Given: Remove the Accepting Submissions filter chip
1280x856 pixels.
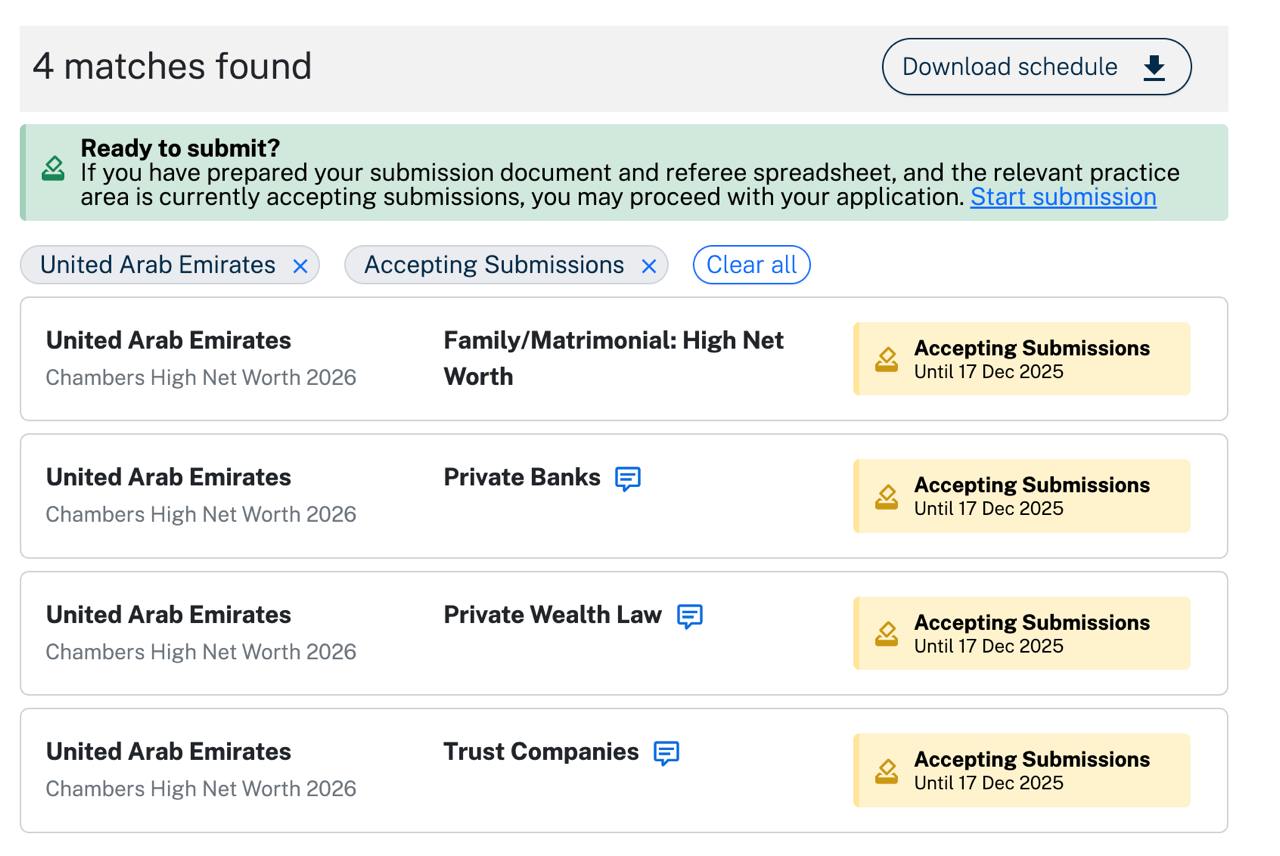Looking at the screenshot, I should click(x=648, y=266).
